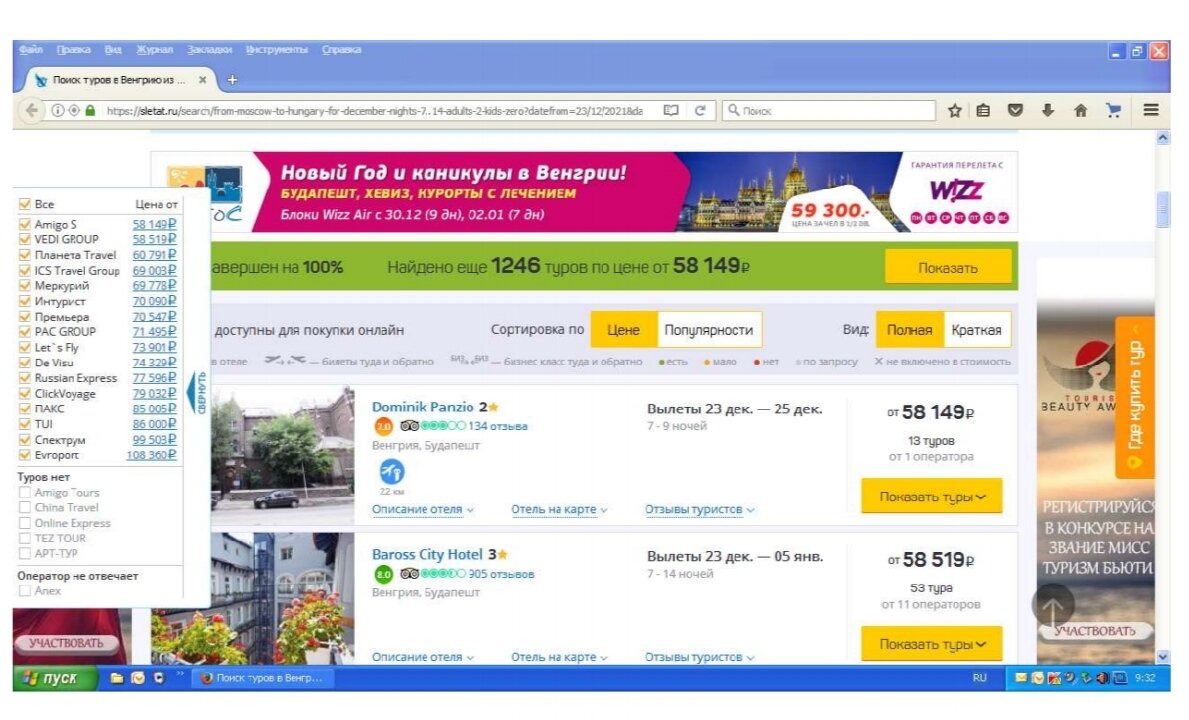Open the Baross City Hotel link
The image size is (1189, 720).
[x=427, y=554]
